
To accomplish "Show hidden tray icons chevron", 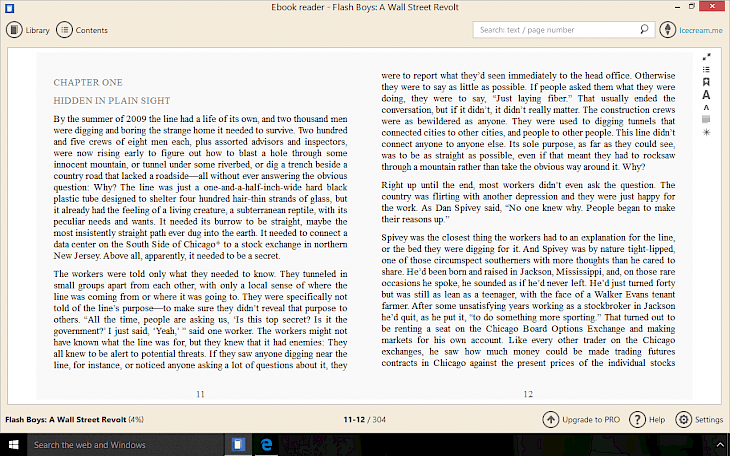I will 720,445.
